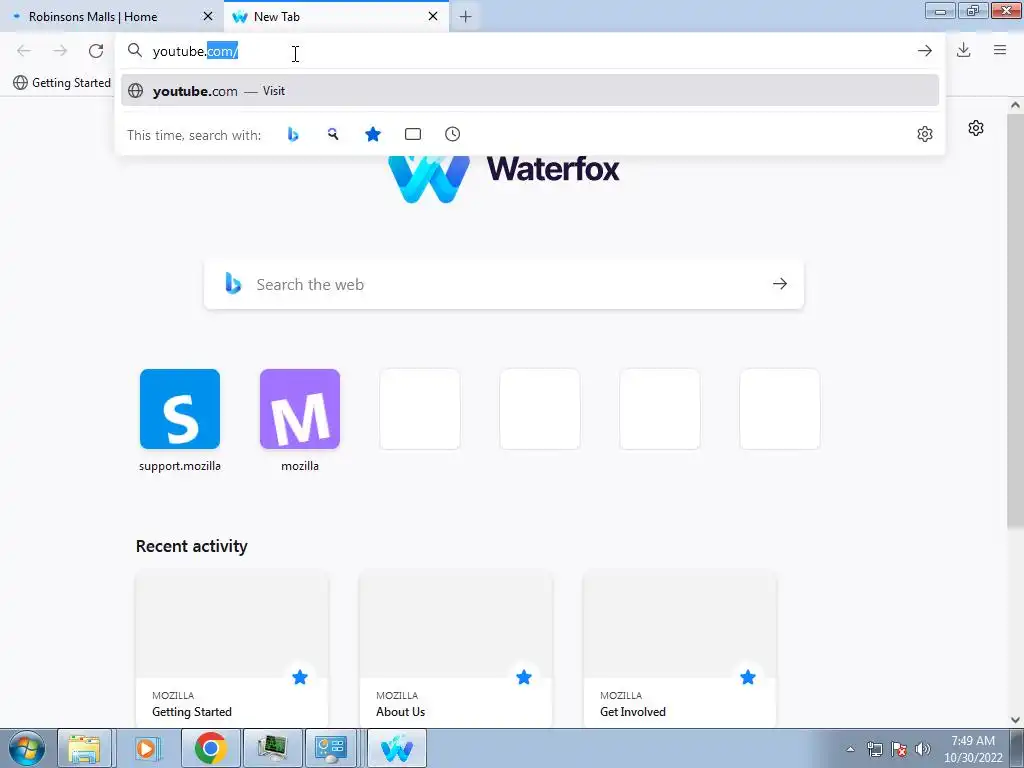Search in open Tabs one-off icon
The width and height of the screenshot is (1024, 768).
tap(413, 135)
